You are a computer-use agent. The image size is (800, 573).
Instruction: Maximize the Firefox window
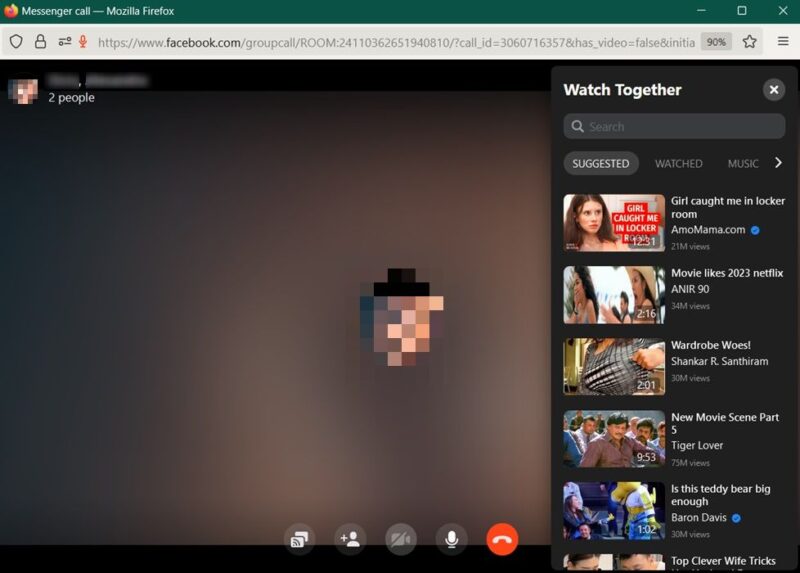pos(742,11)
